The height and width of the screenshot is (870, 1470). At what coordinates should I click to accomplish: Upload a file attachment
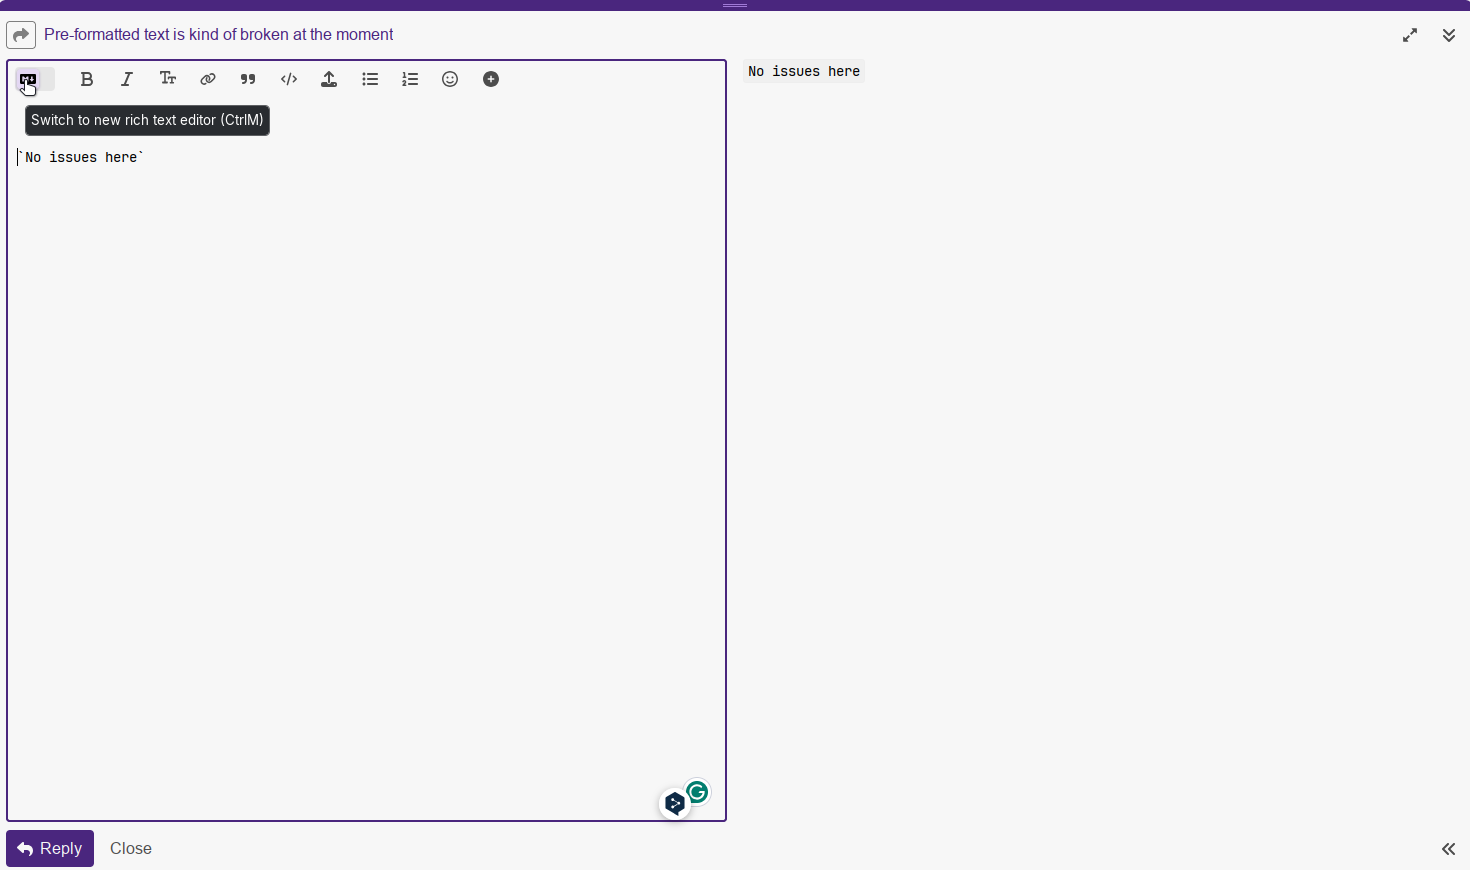[x=329, y=80]
